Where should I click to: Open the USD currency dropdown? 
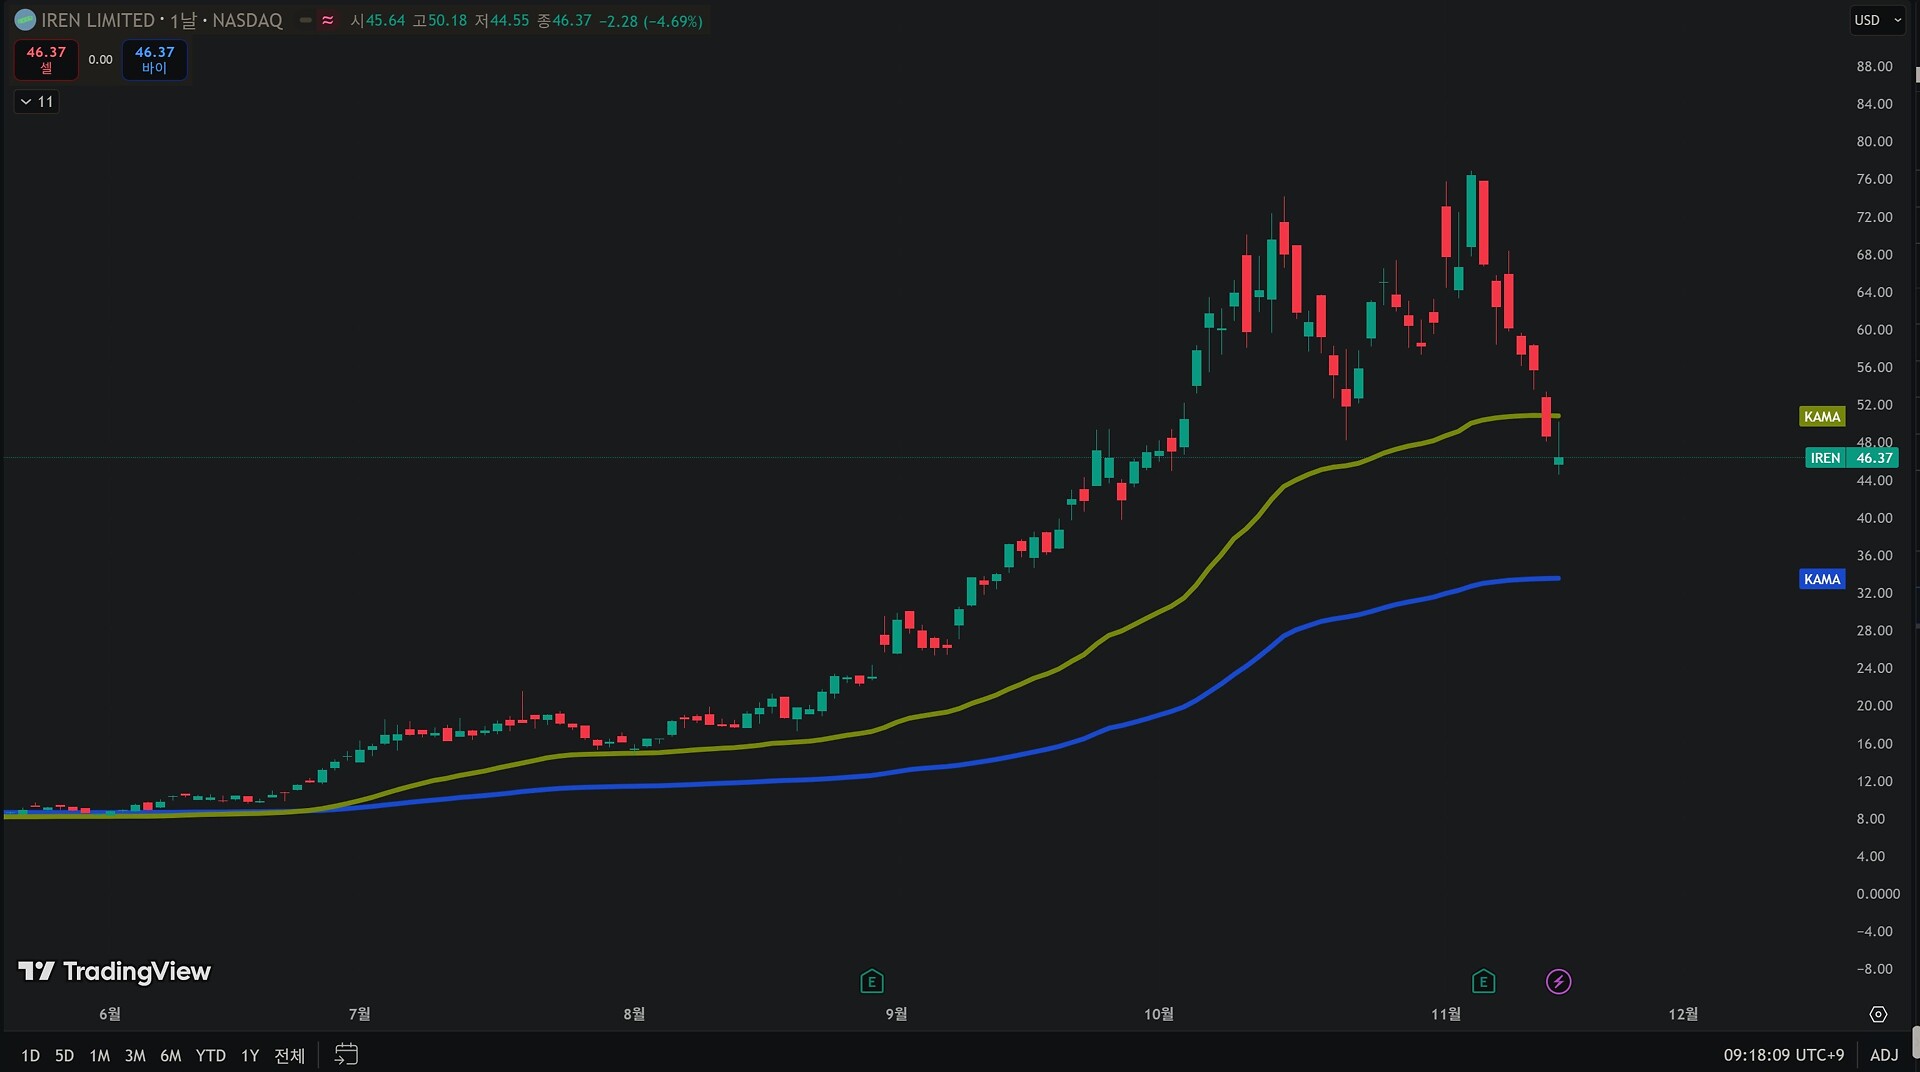(1877, 20)
